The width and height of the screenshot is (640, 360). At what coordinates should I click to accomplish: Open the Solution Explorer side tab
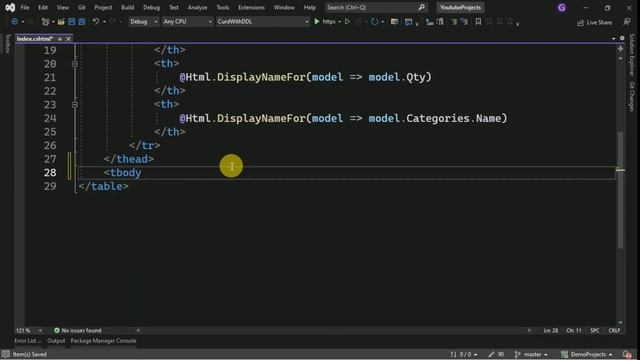(632, 55)
